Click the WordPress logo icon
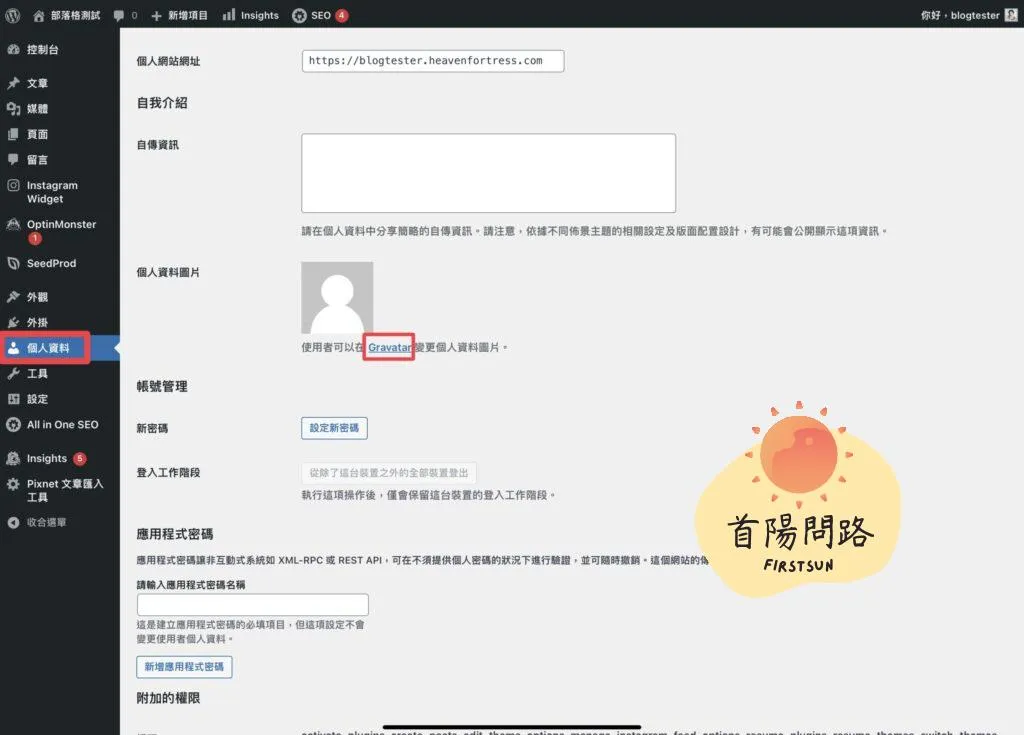1024x735 pixels. tap(12, 15)
